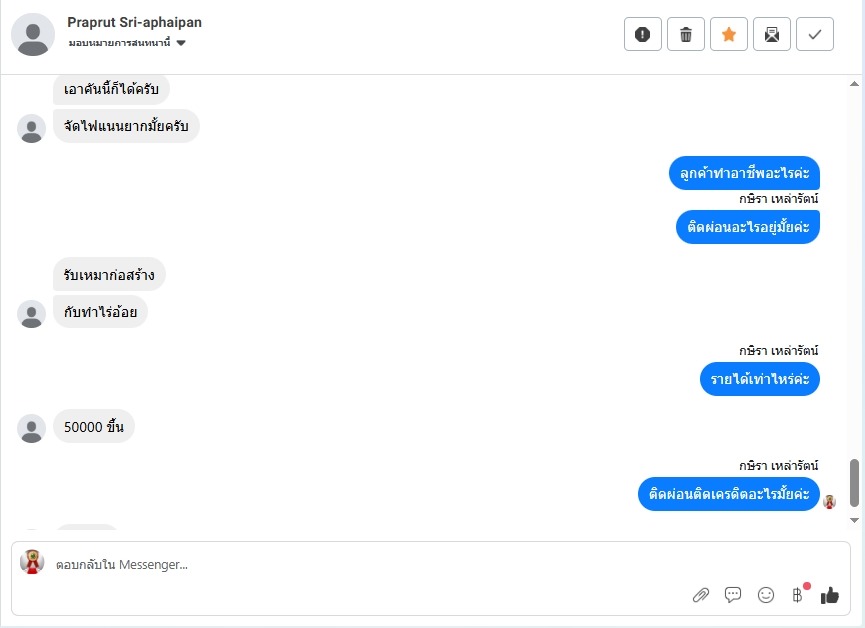Click the scrollbar up arrow
Image resolution: width=865 pixels, height=628 pixels.
click(854, 84)
